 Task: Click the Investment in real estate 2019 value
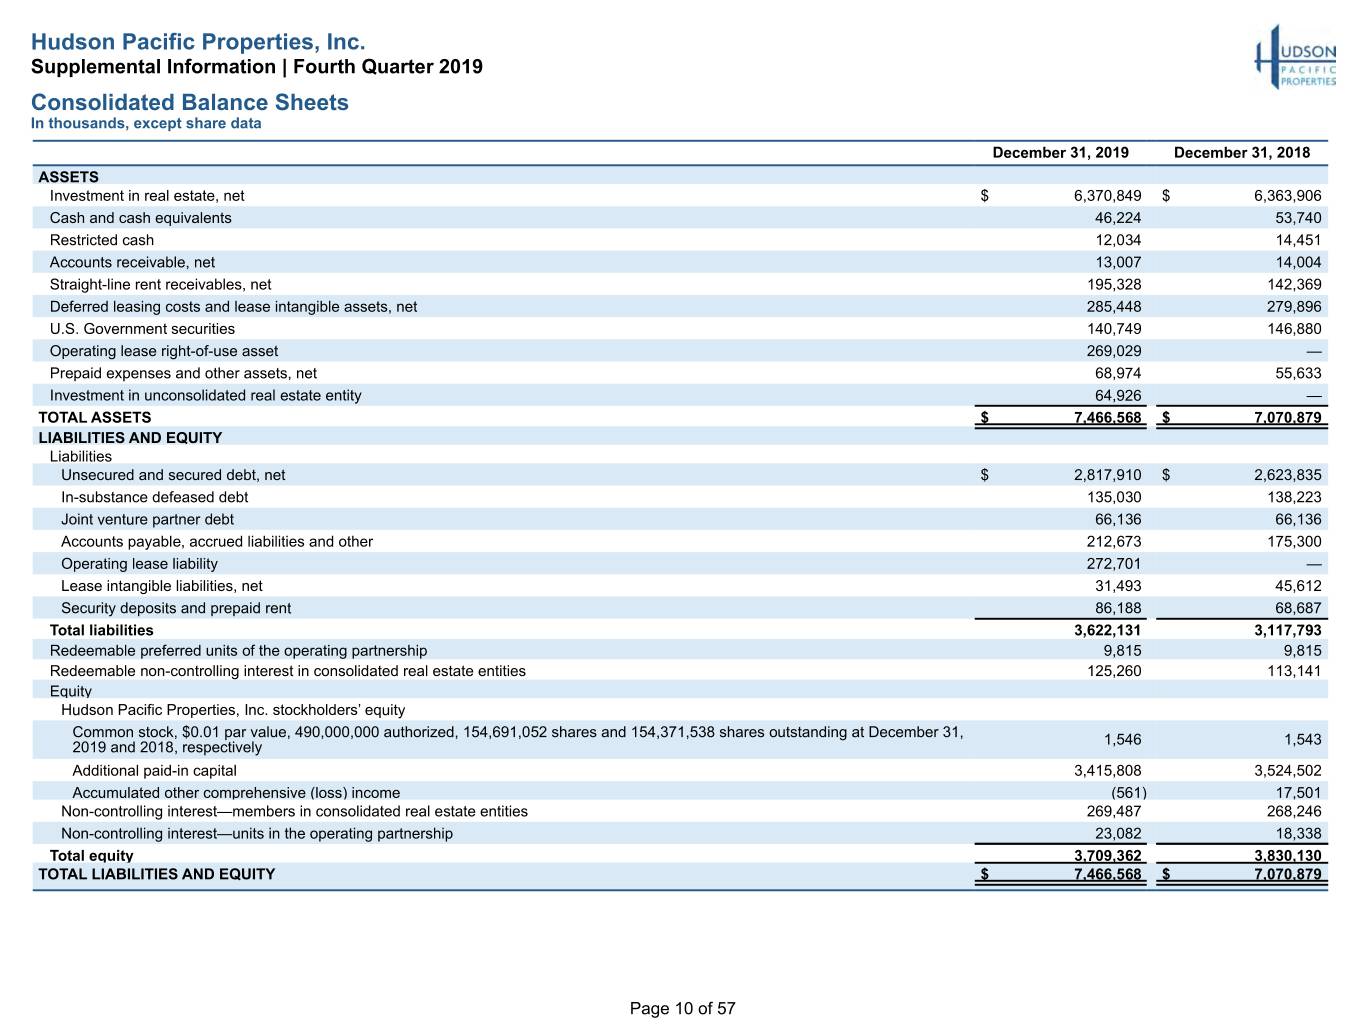point(1107,196)
